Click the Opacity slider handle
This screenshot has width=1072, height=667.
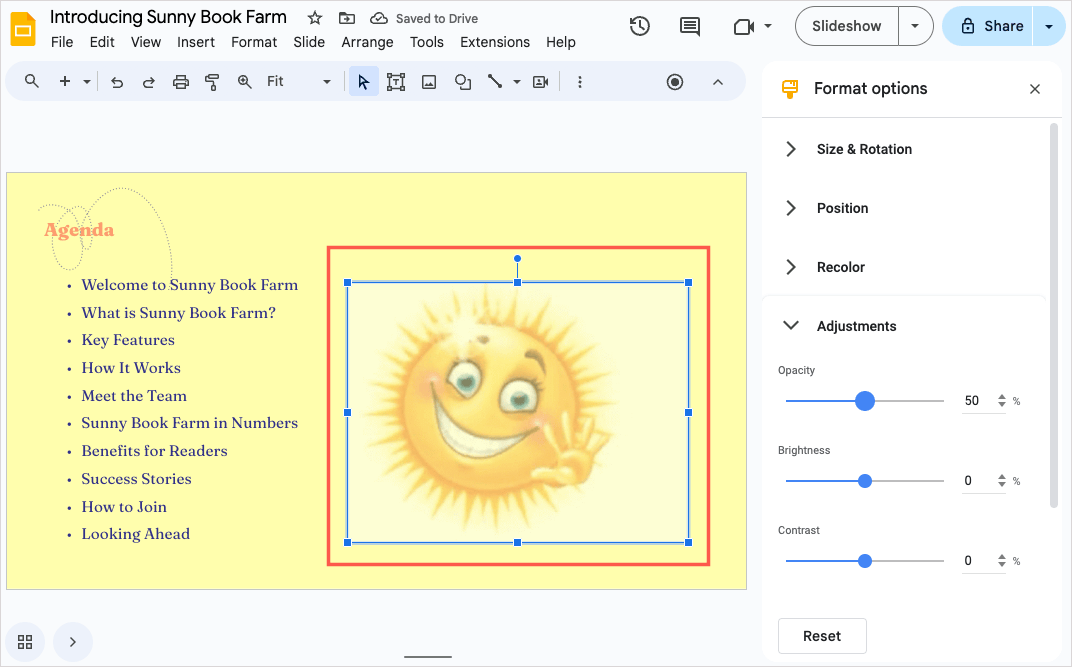coord(866,401)
